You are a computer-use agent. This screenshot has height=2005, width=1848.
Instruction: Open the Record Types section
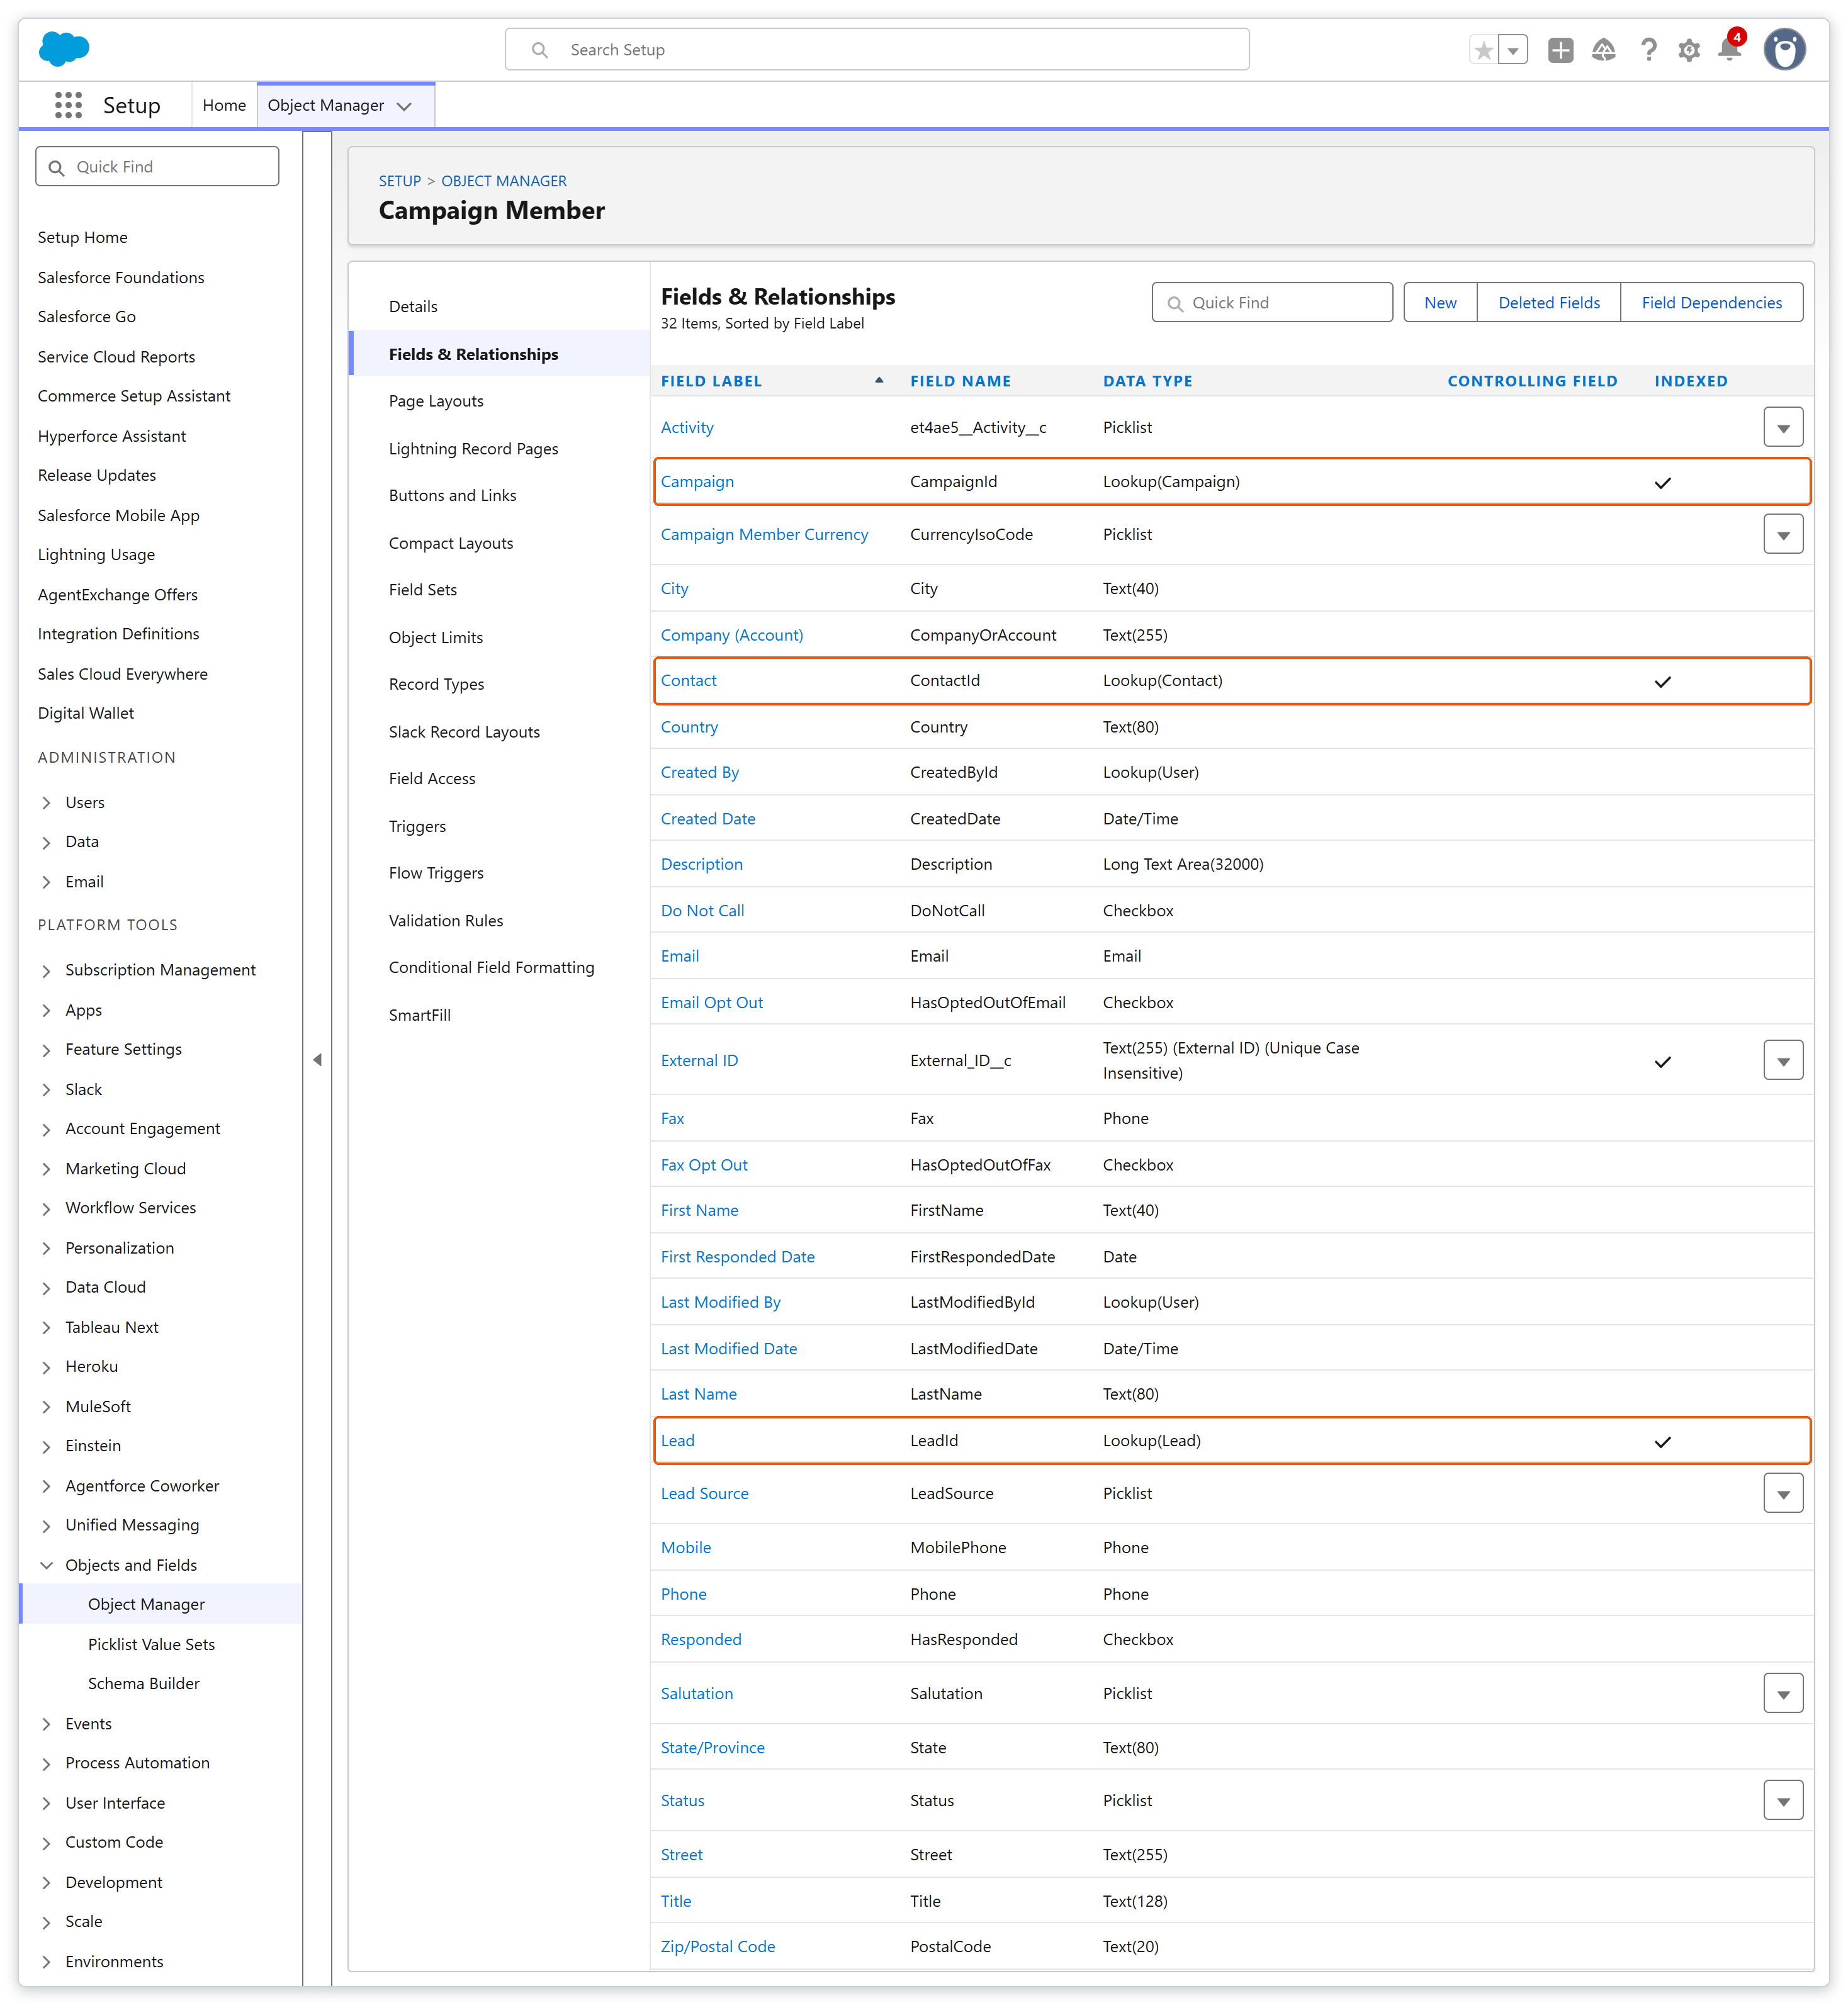[x=436, y=684]
